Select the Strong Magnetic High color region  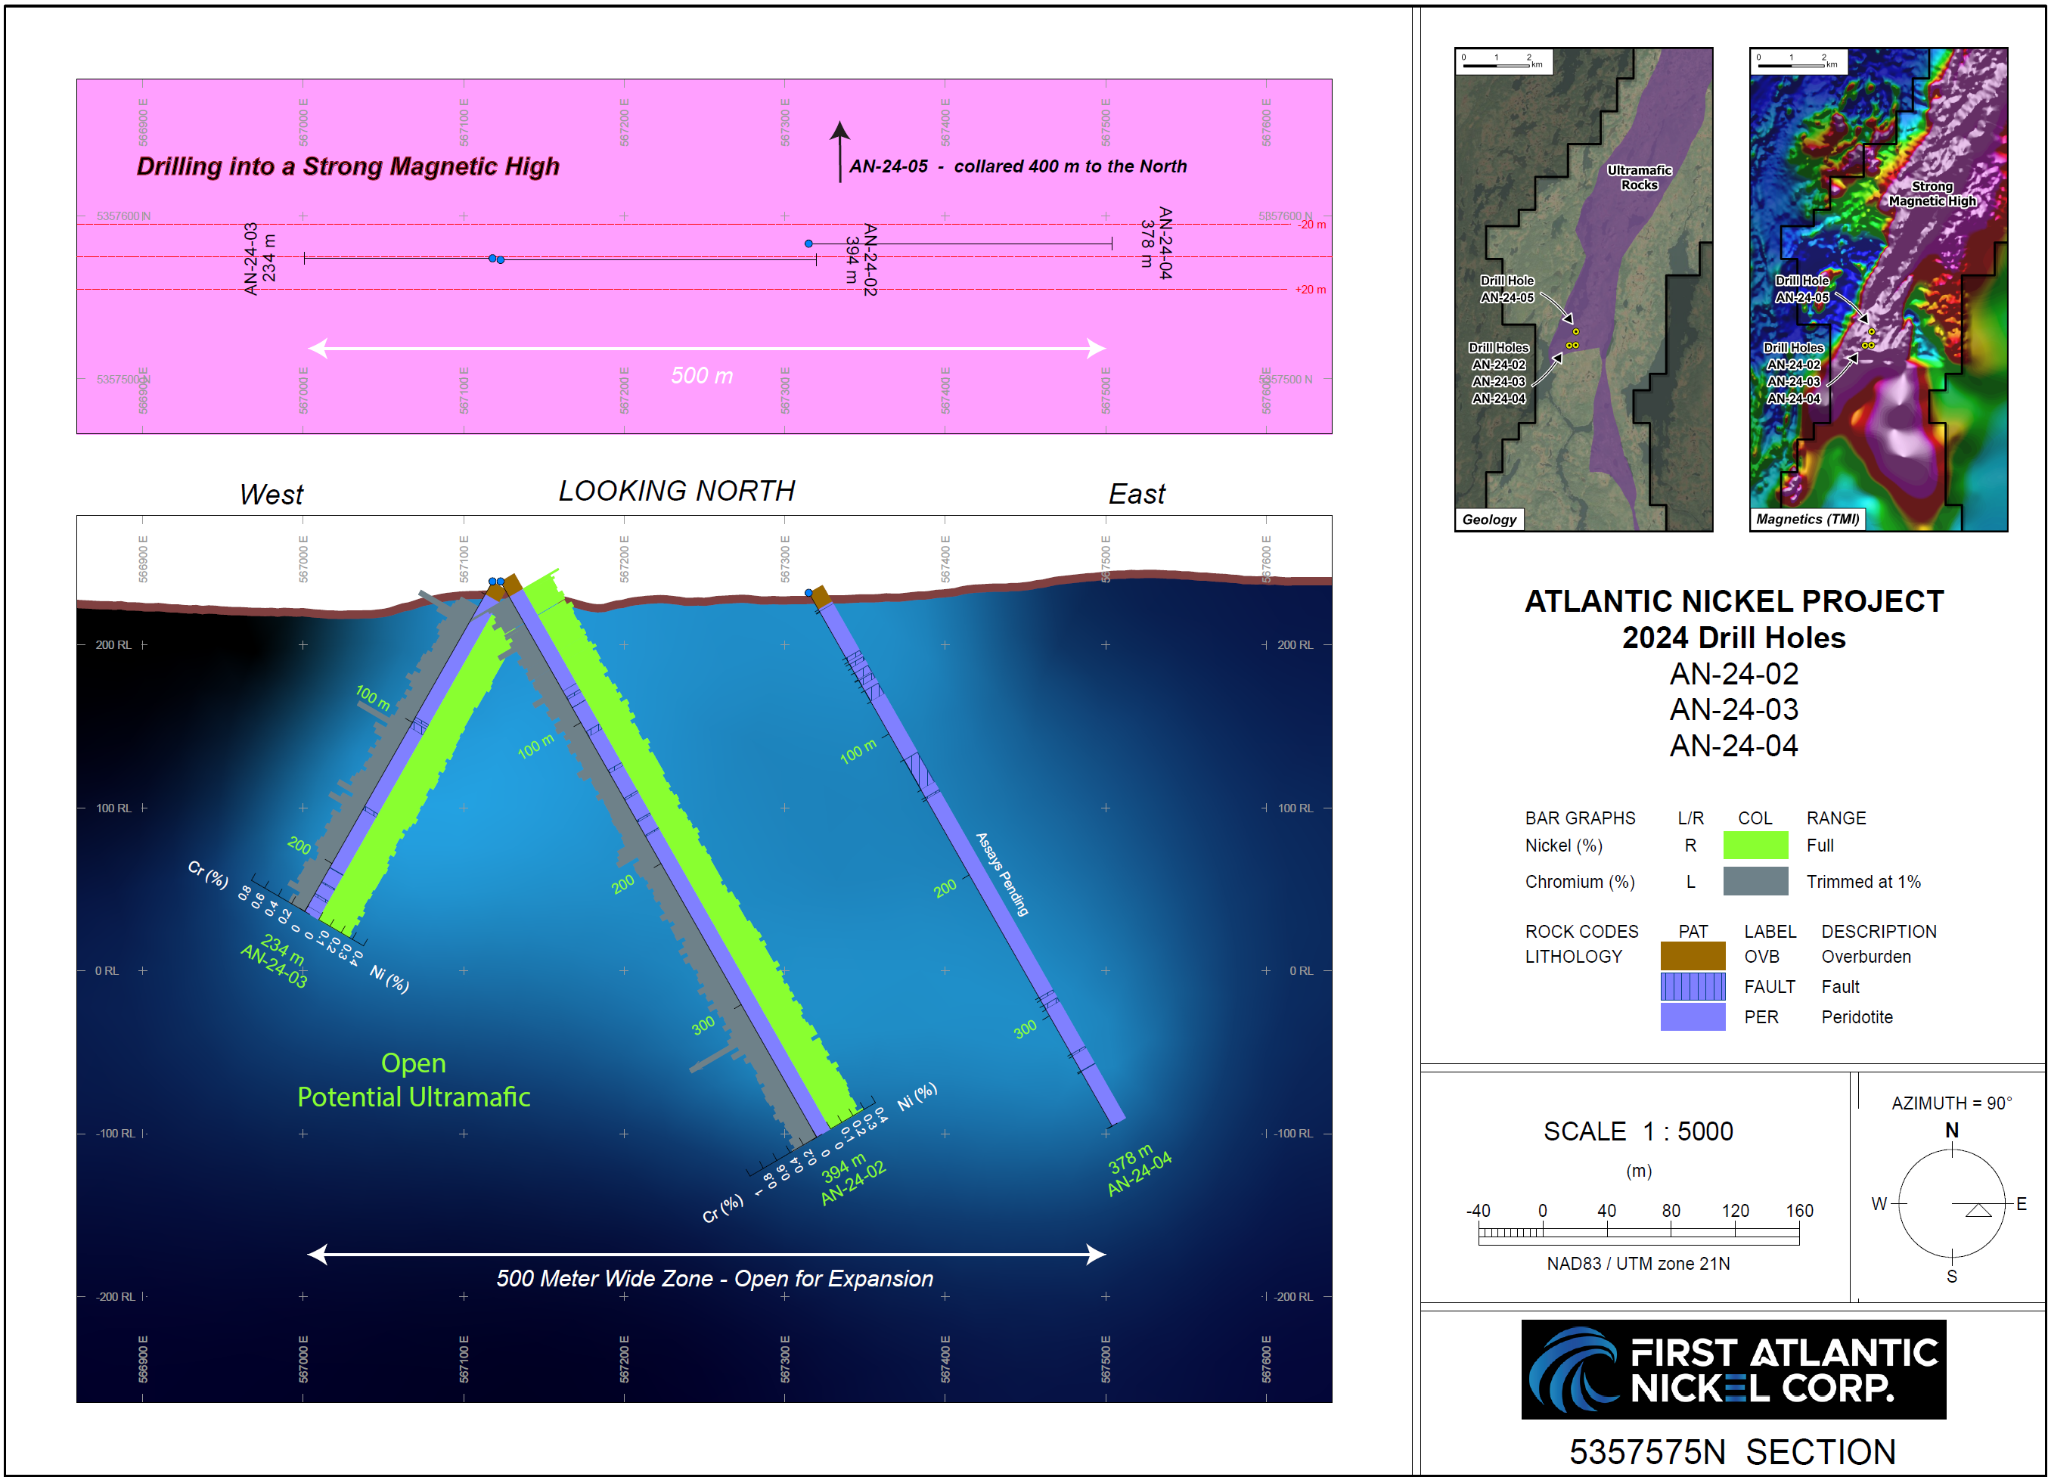point(1934,193)
